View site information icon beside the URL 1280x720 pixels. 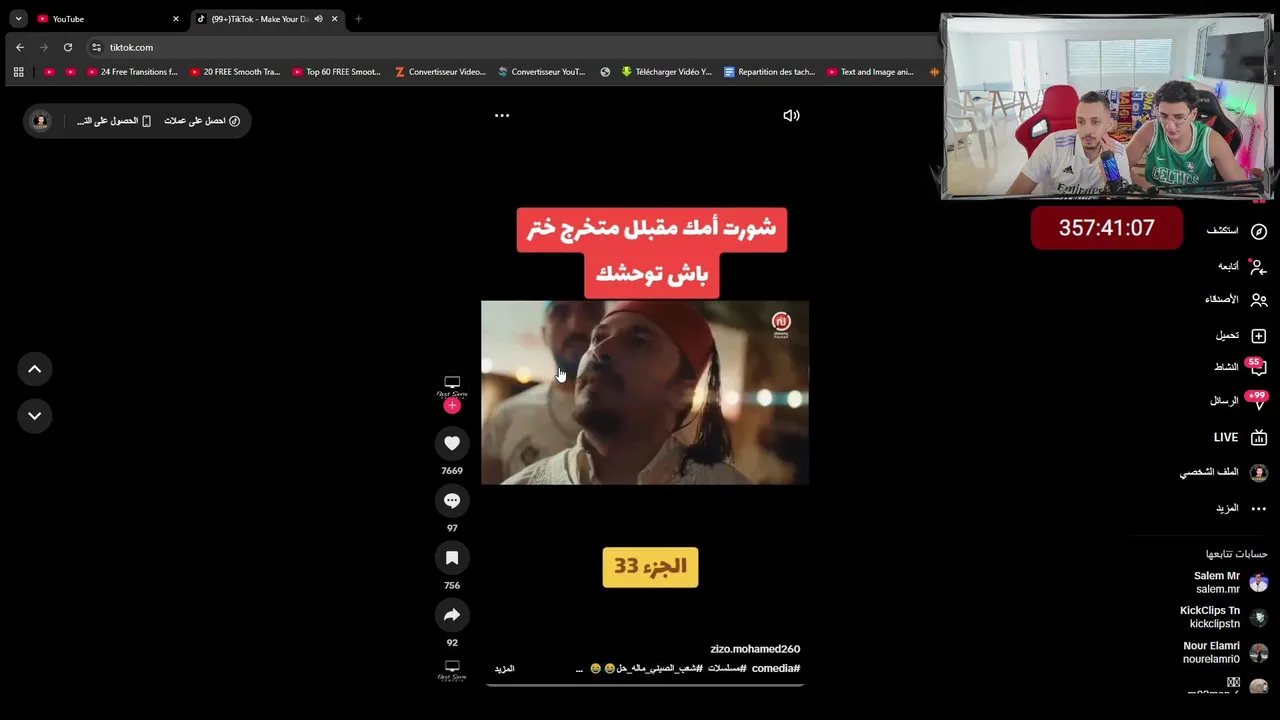coord(96,47)
